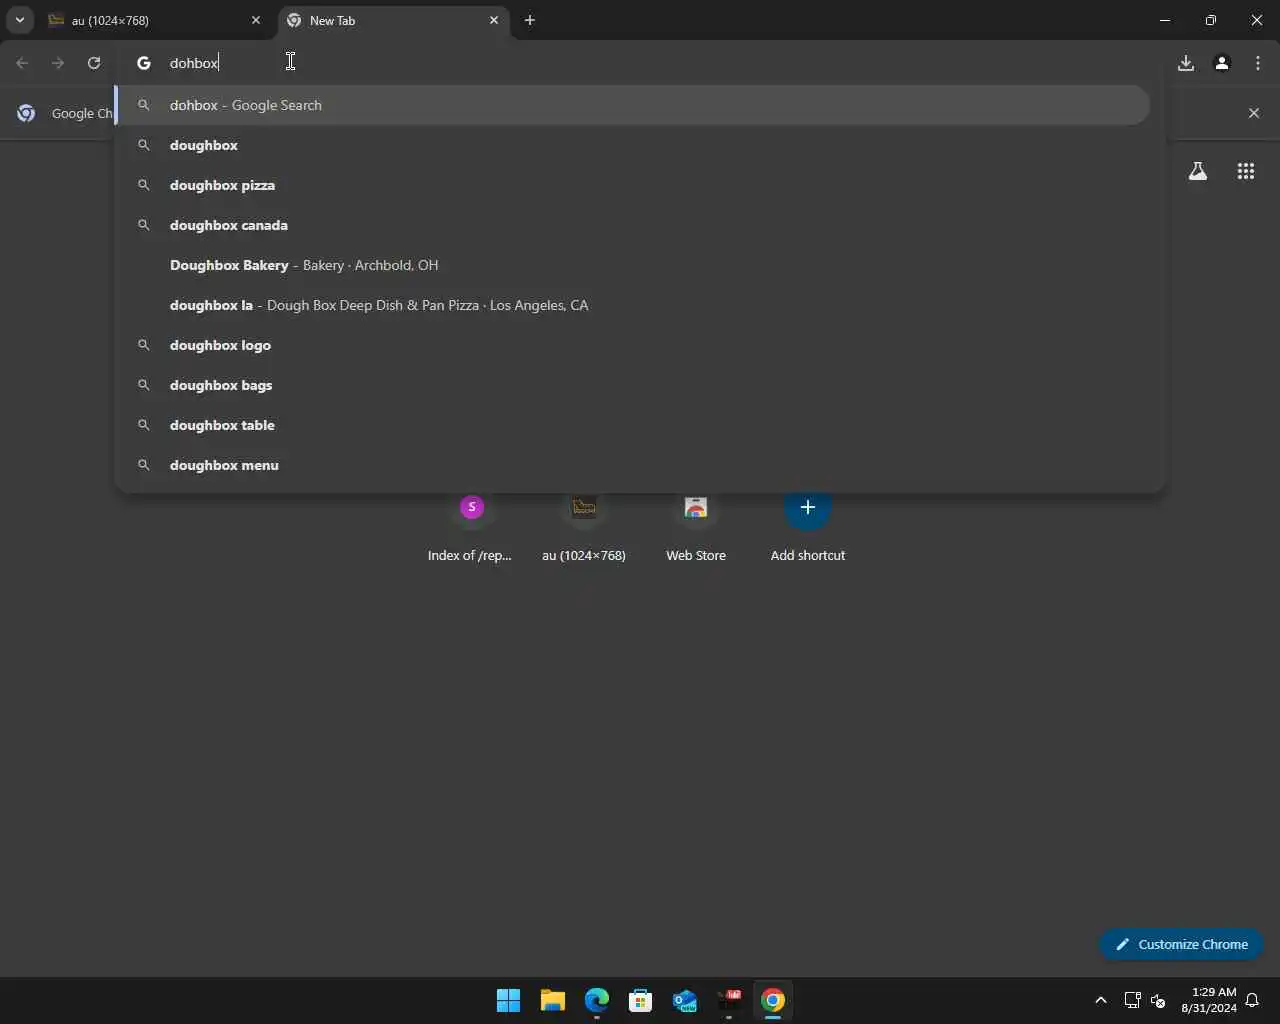Open File Explorer from the taskbar

[553, 1000]
